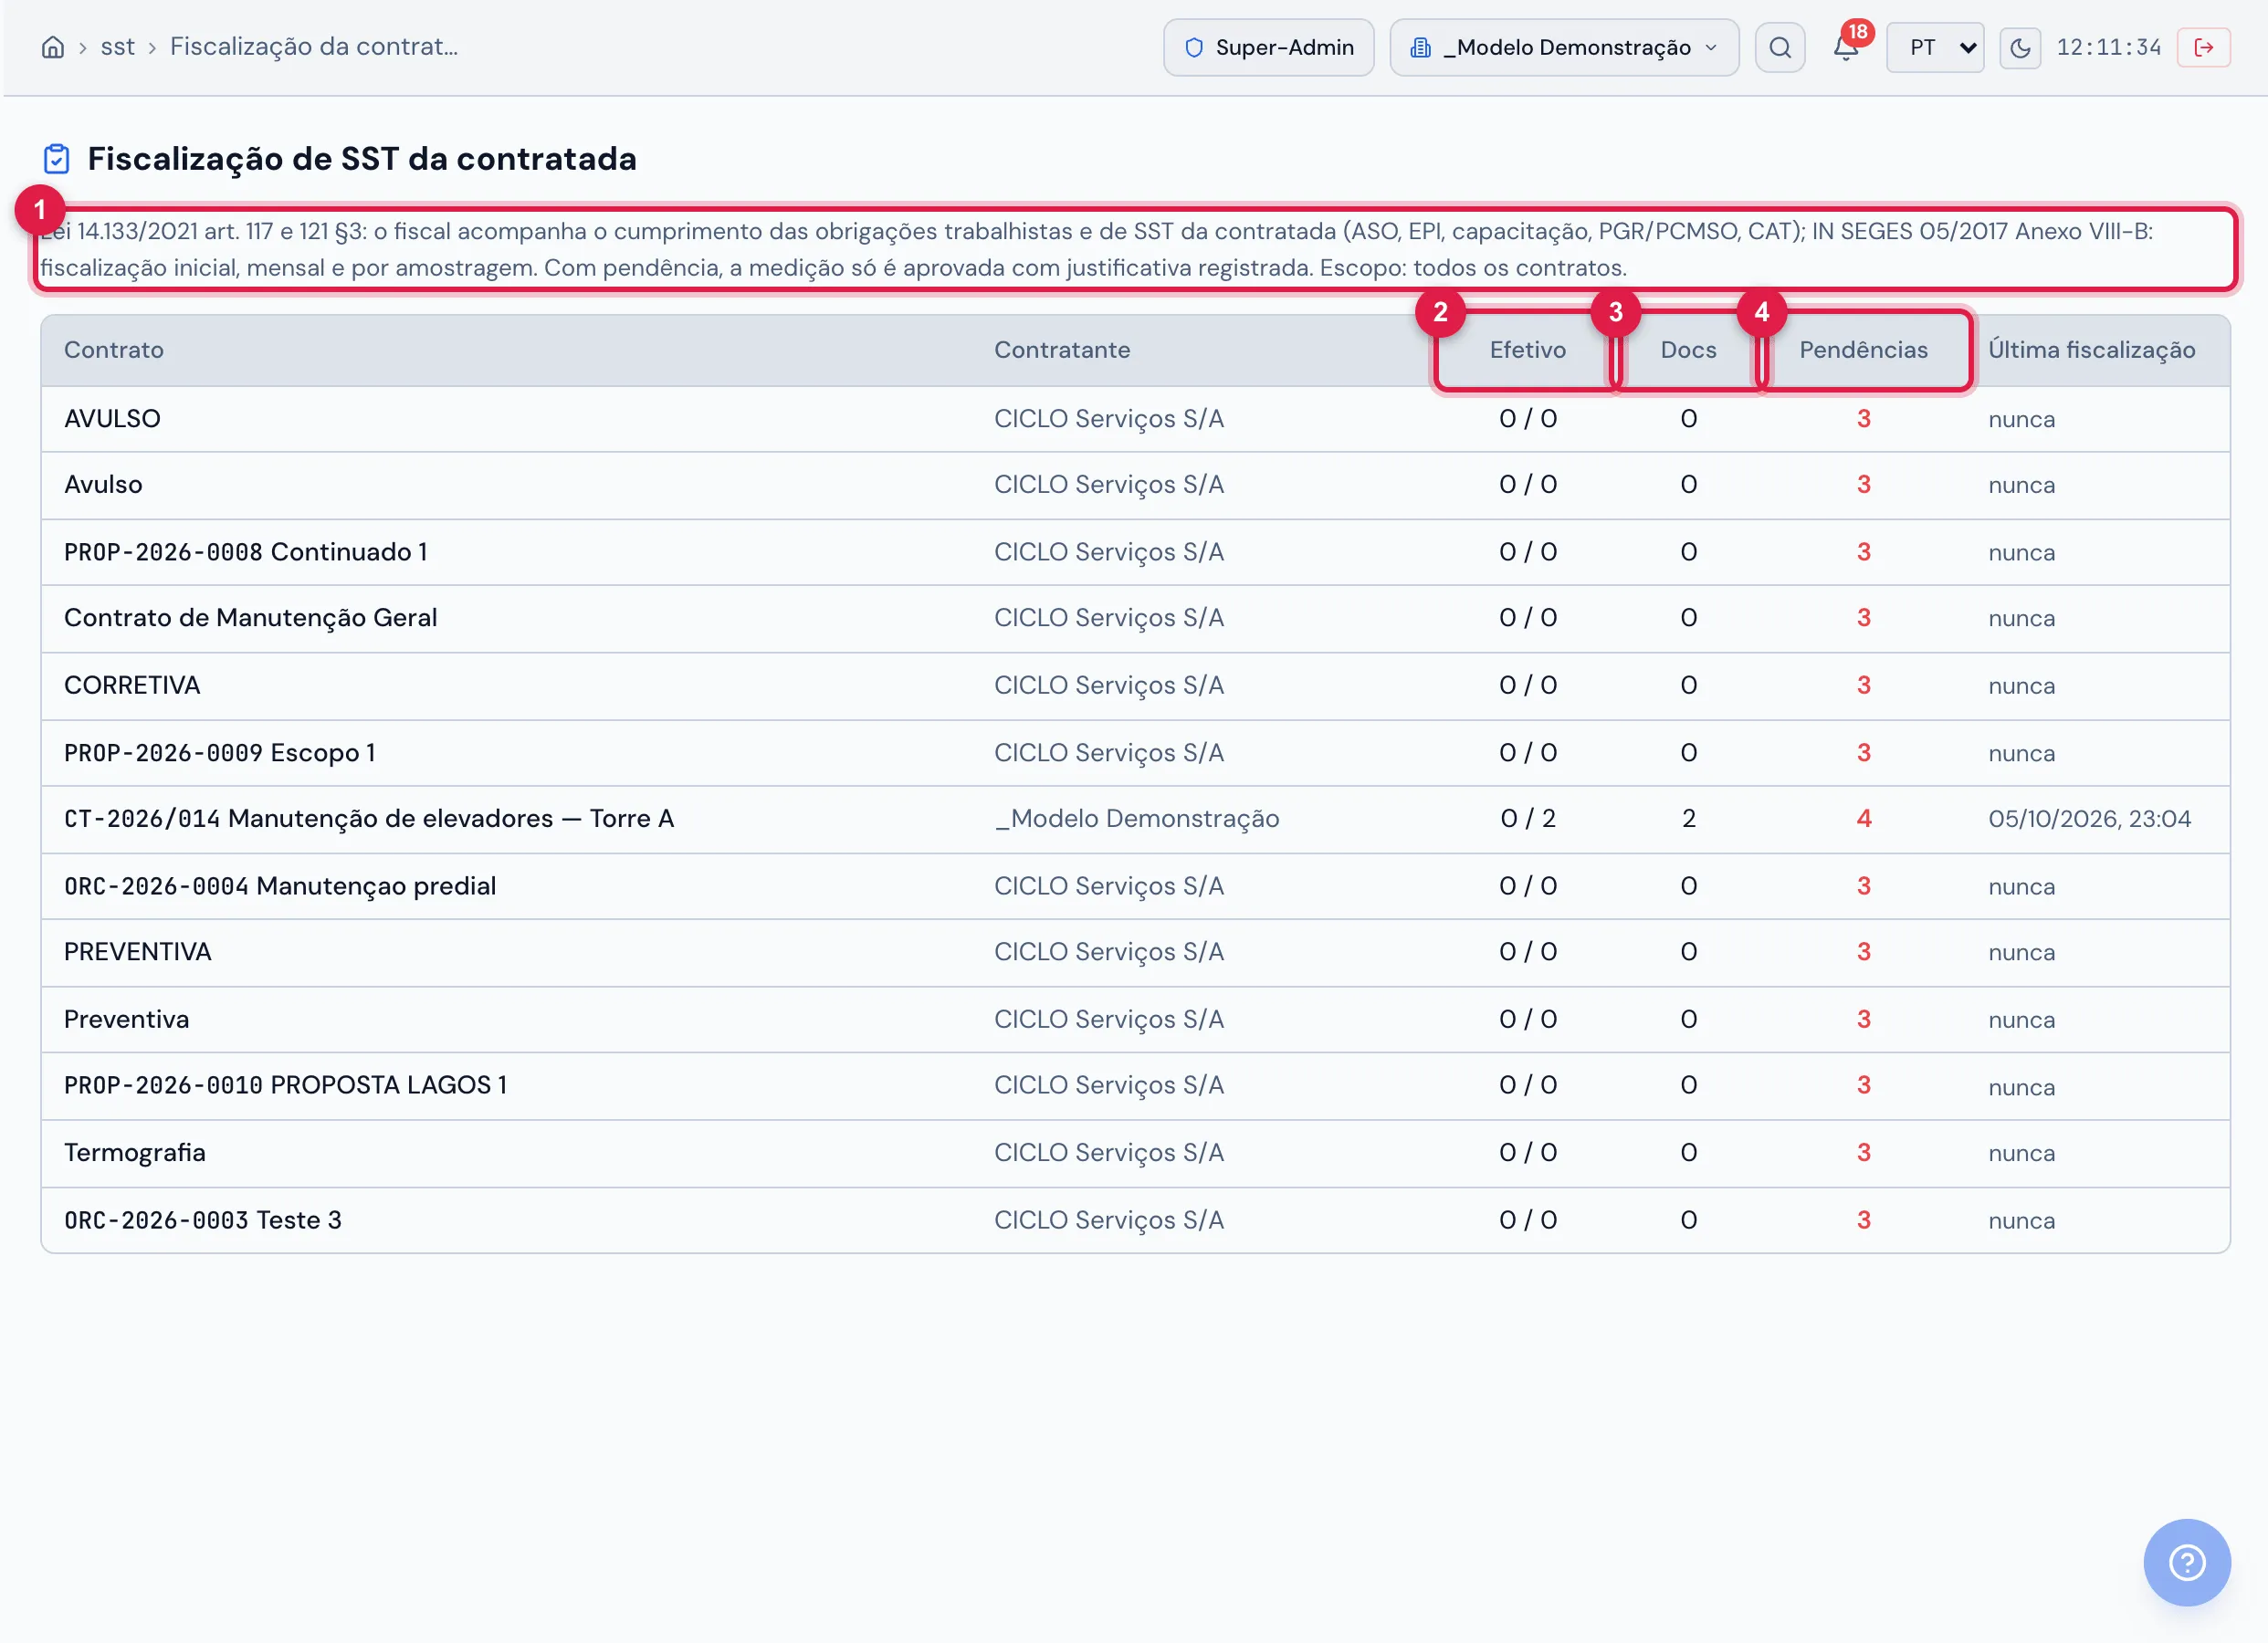Image resolution: width=2268 pixels, height=1643 pixels.
Task: Click the Pendências column header
Action: click(x=1863, y=350)
